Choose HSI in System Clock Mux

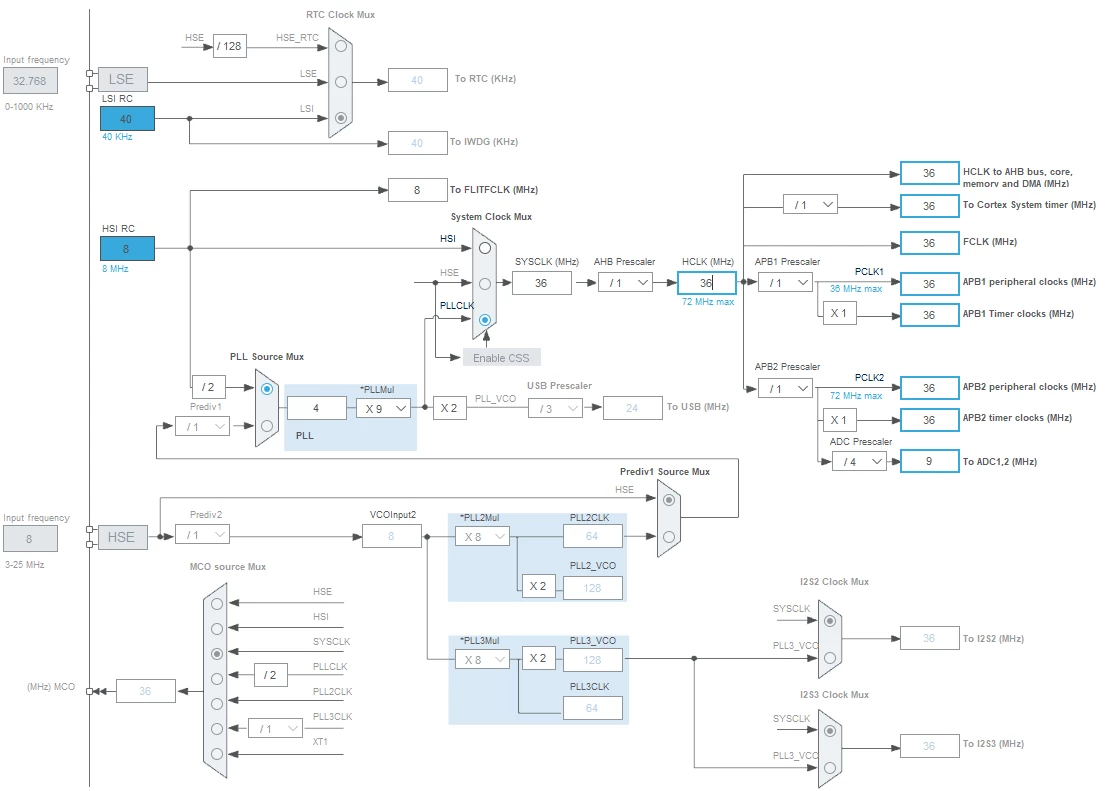click(485, 248)
